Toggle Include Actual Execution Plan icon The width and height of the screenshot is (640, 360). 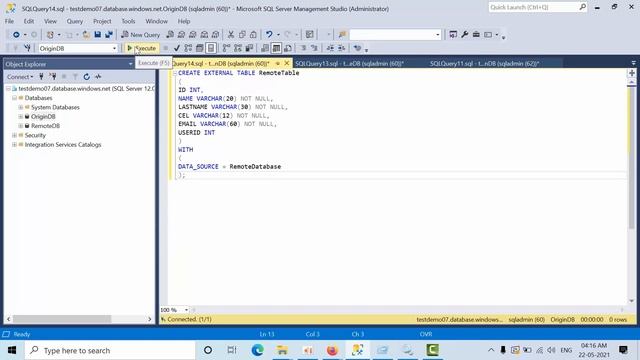[x=227, y=48]
